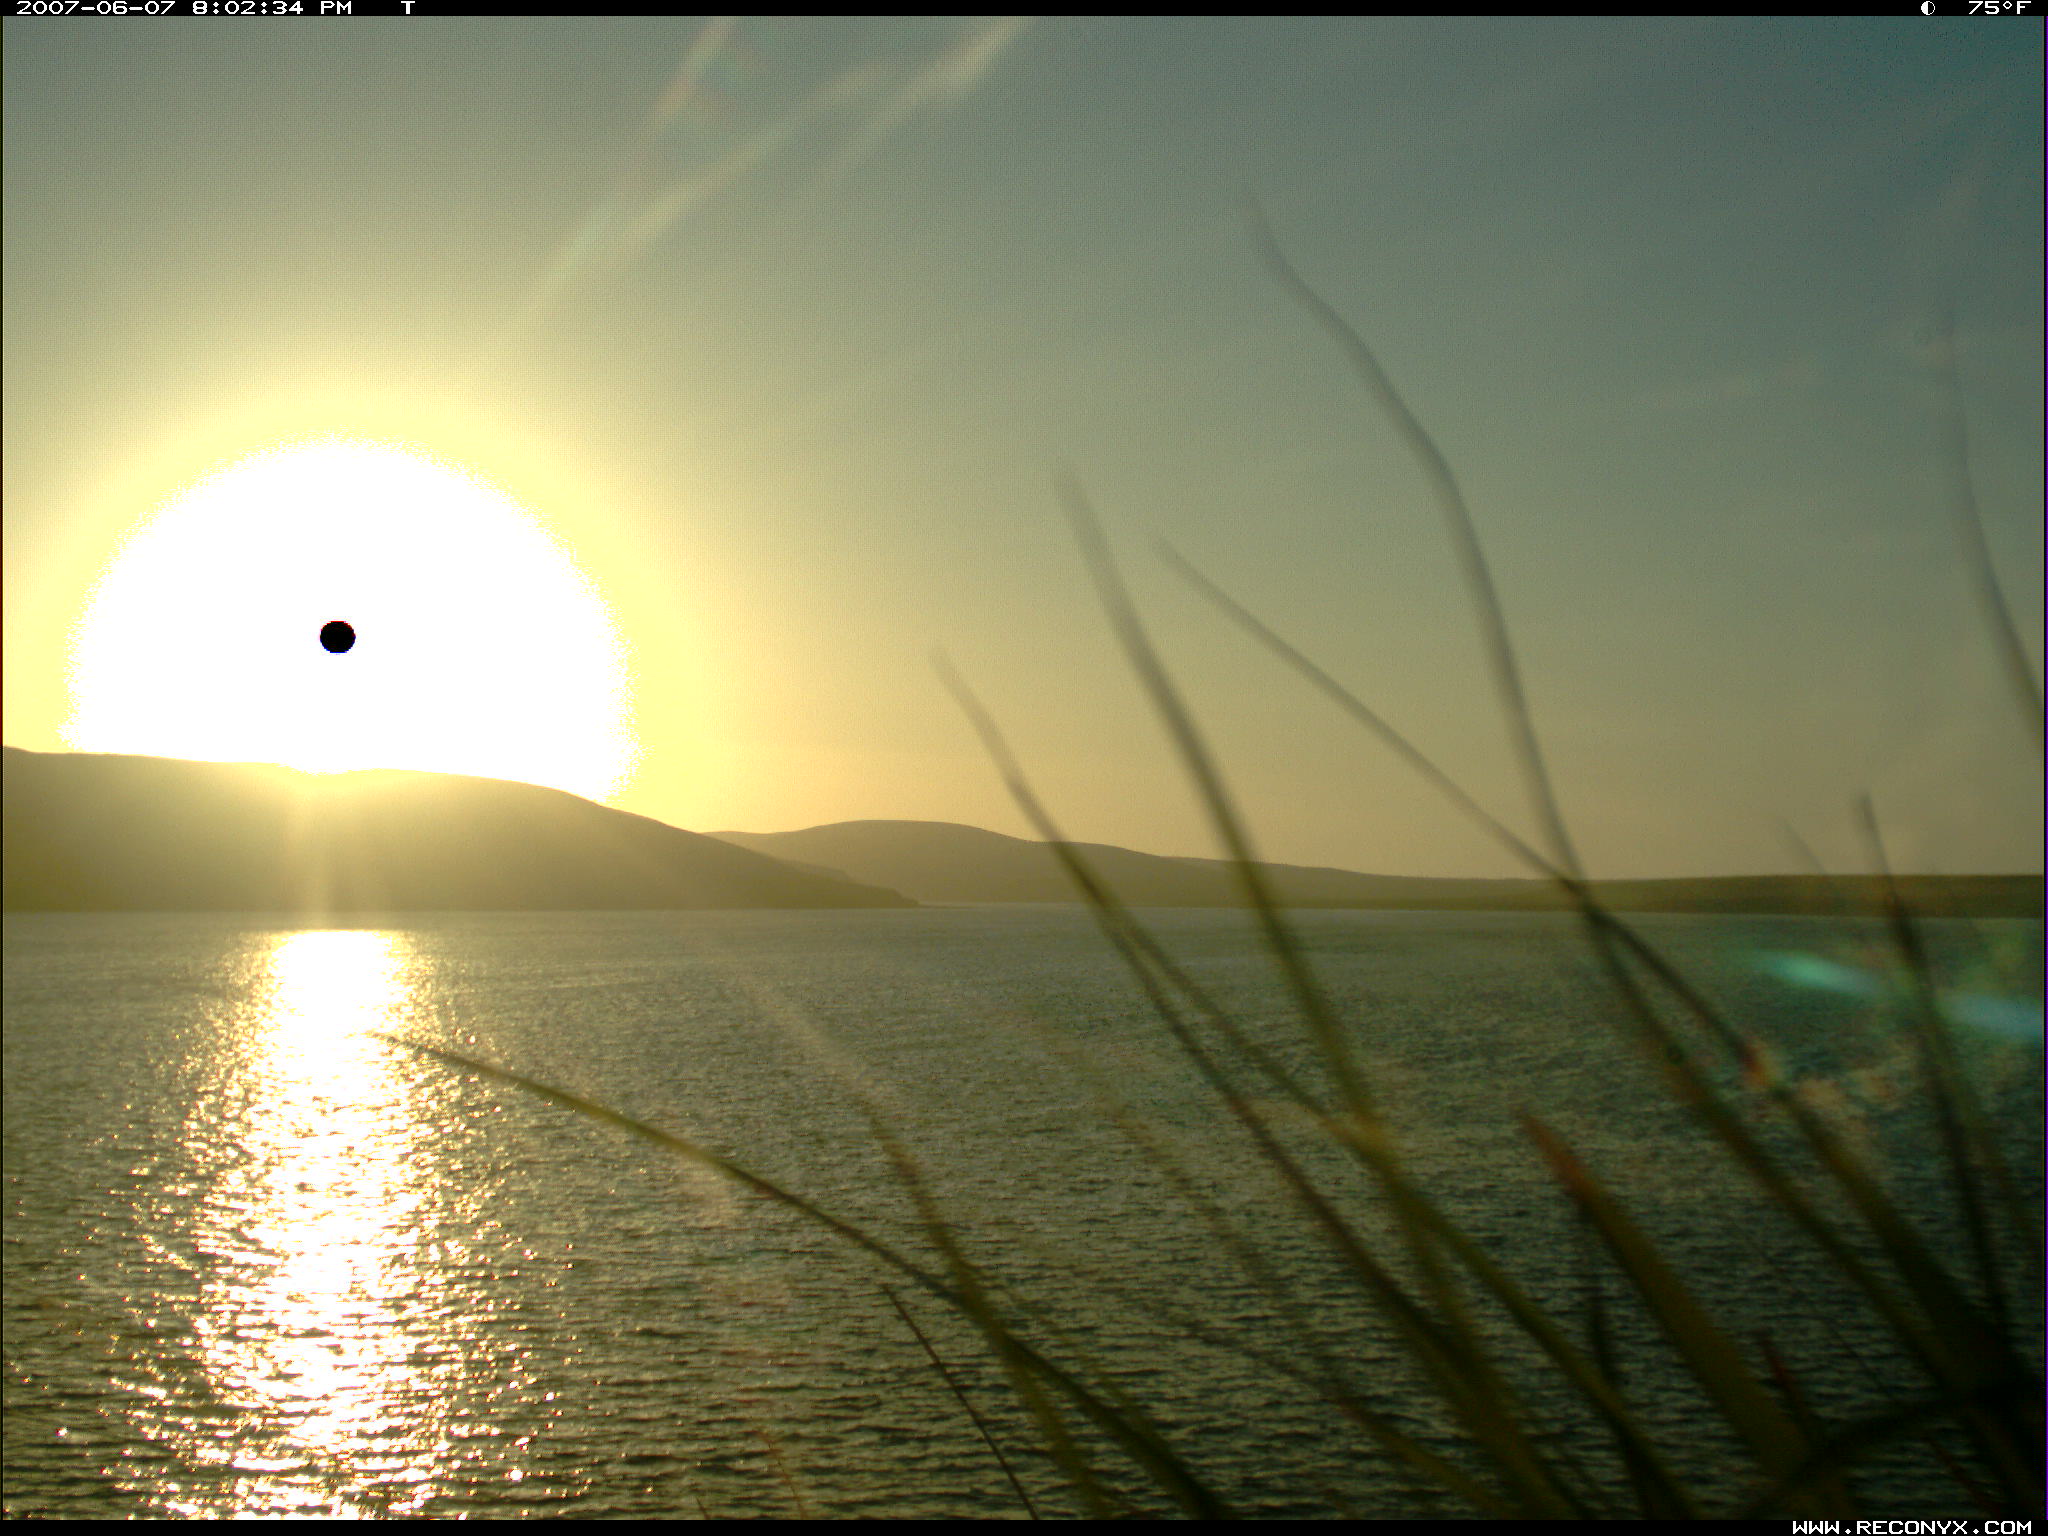Screen dimensions: 2048x1536
Task: Click the teal lens flare over the water
Action: pos(1810,969)
